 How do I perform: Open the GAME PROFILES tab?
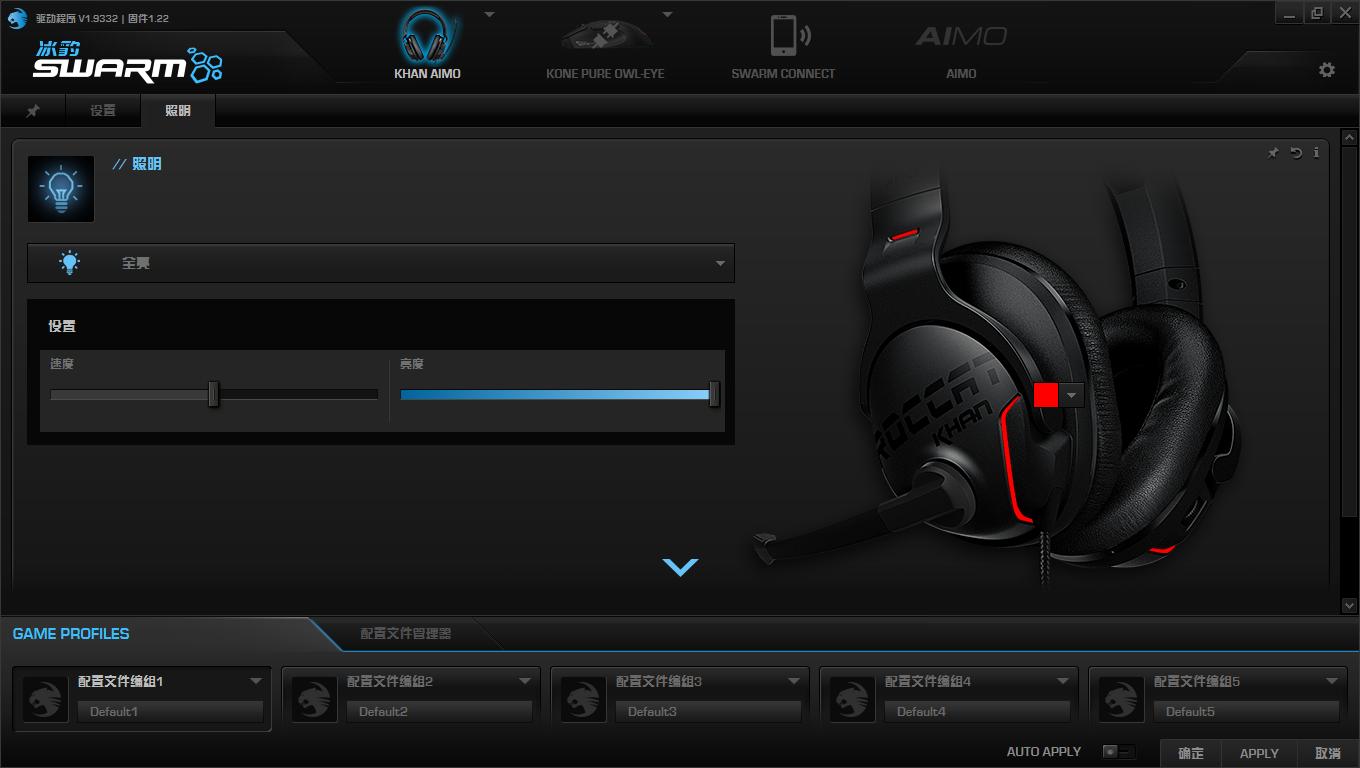point(71,634)
